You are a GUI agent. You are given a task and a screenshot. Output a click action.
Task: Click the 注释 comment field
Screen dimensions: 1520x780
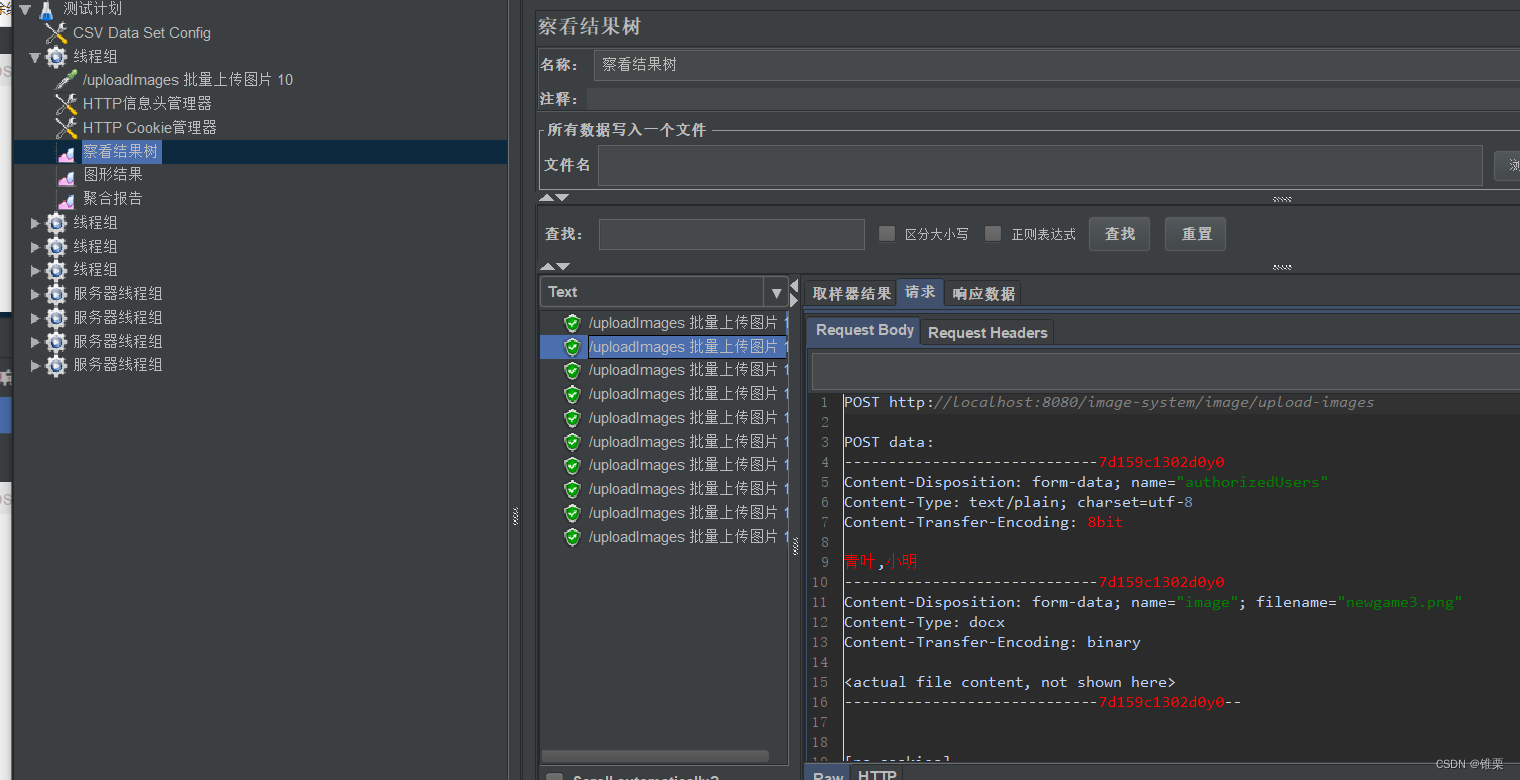click(1053, 99)
